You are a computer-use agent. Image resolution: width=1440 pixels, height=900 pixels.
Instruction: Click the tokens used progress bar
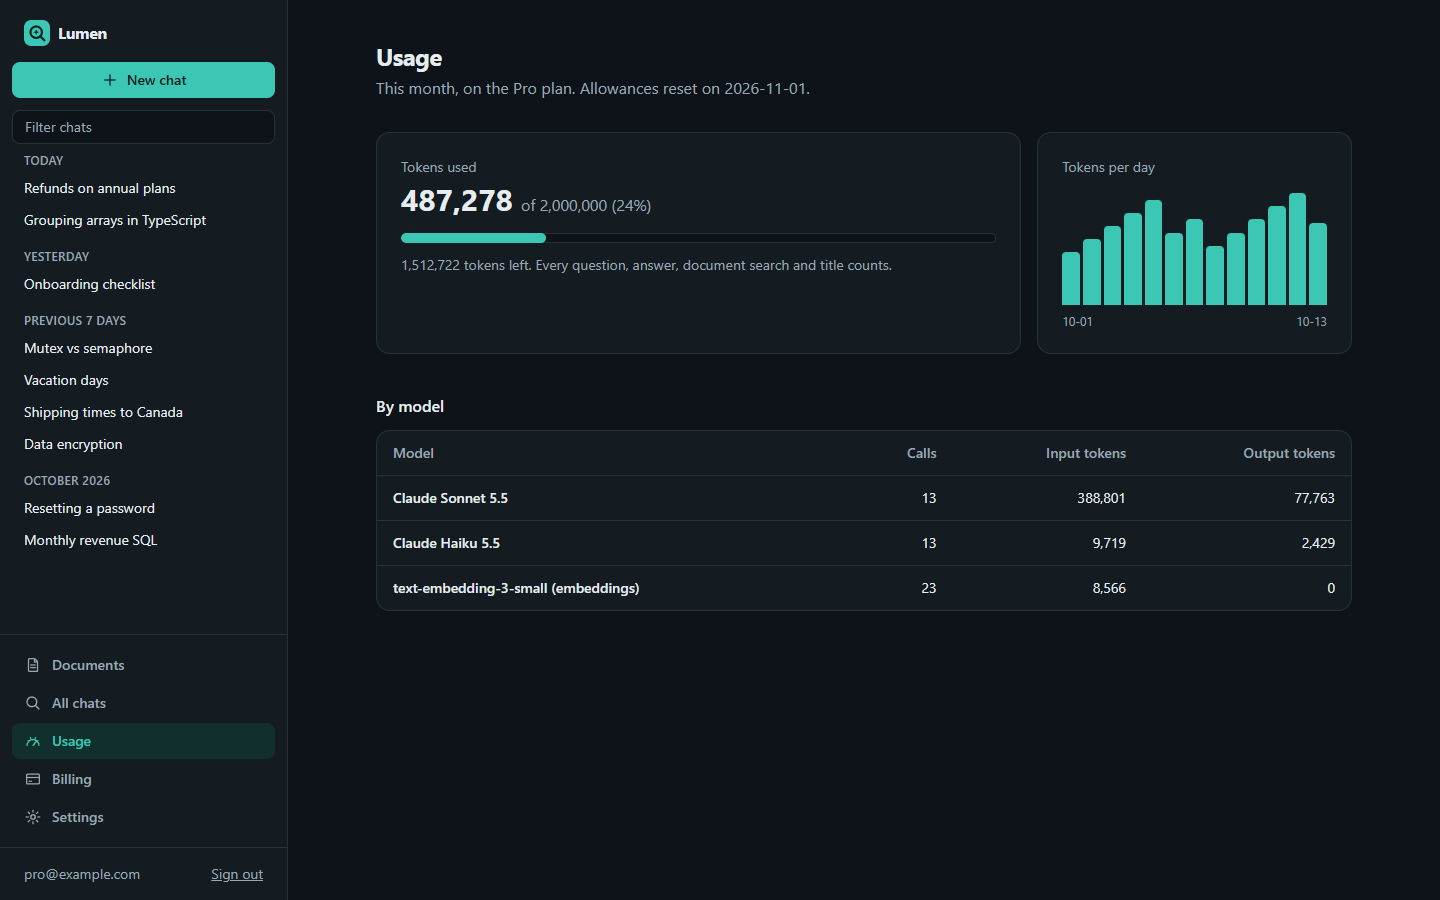coord(698,238)
